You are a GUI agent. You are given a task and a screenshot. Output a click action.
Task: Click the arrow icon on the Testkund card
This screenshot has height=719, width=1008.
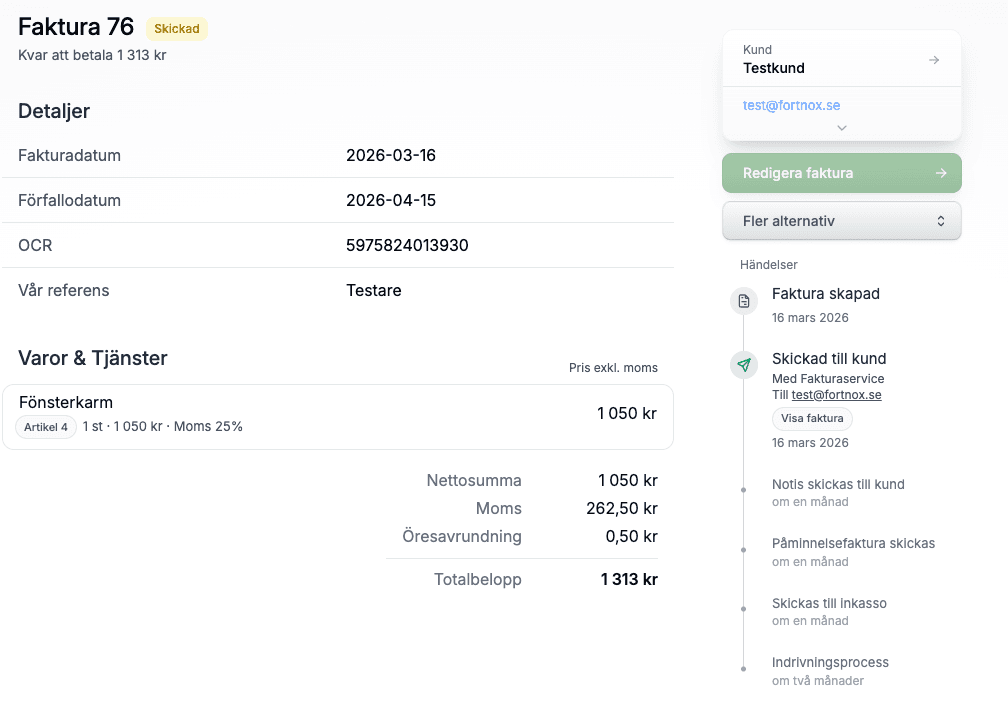click(934, 60)
